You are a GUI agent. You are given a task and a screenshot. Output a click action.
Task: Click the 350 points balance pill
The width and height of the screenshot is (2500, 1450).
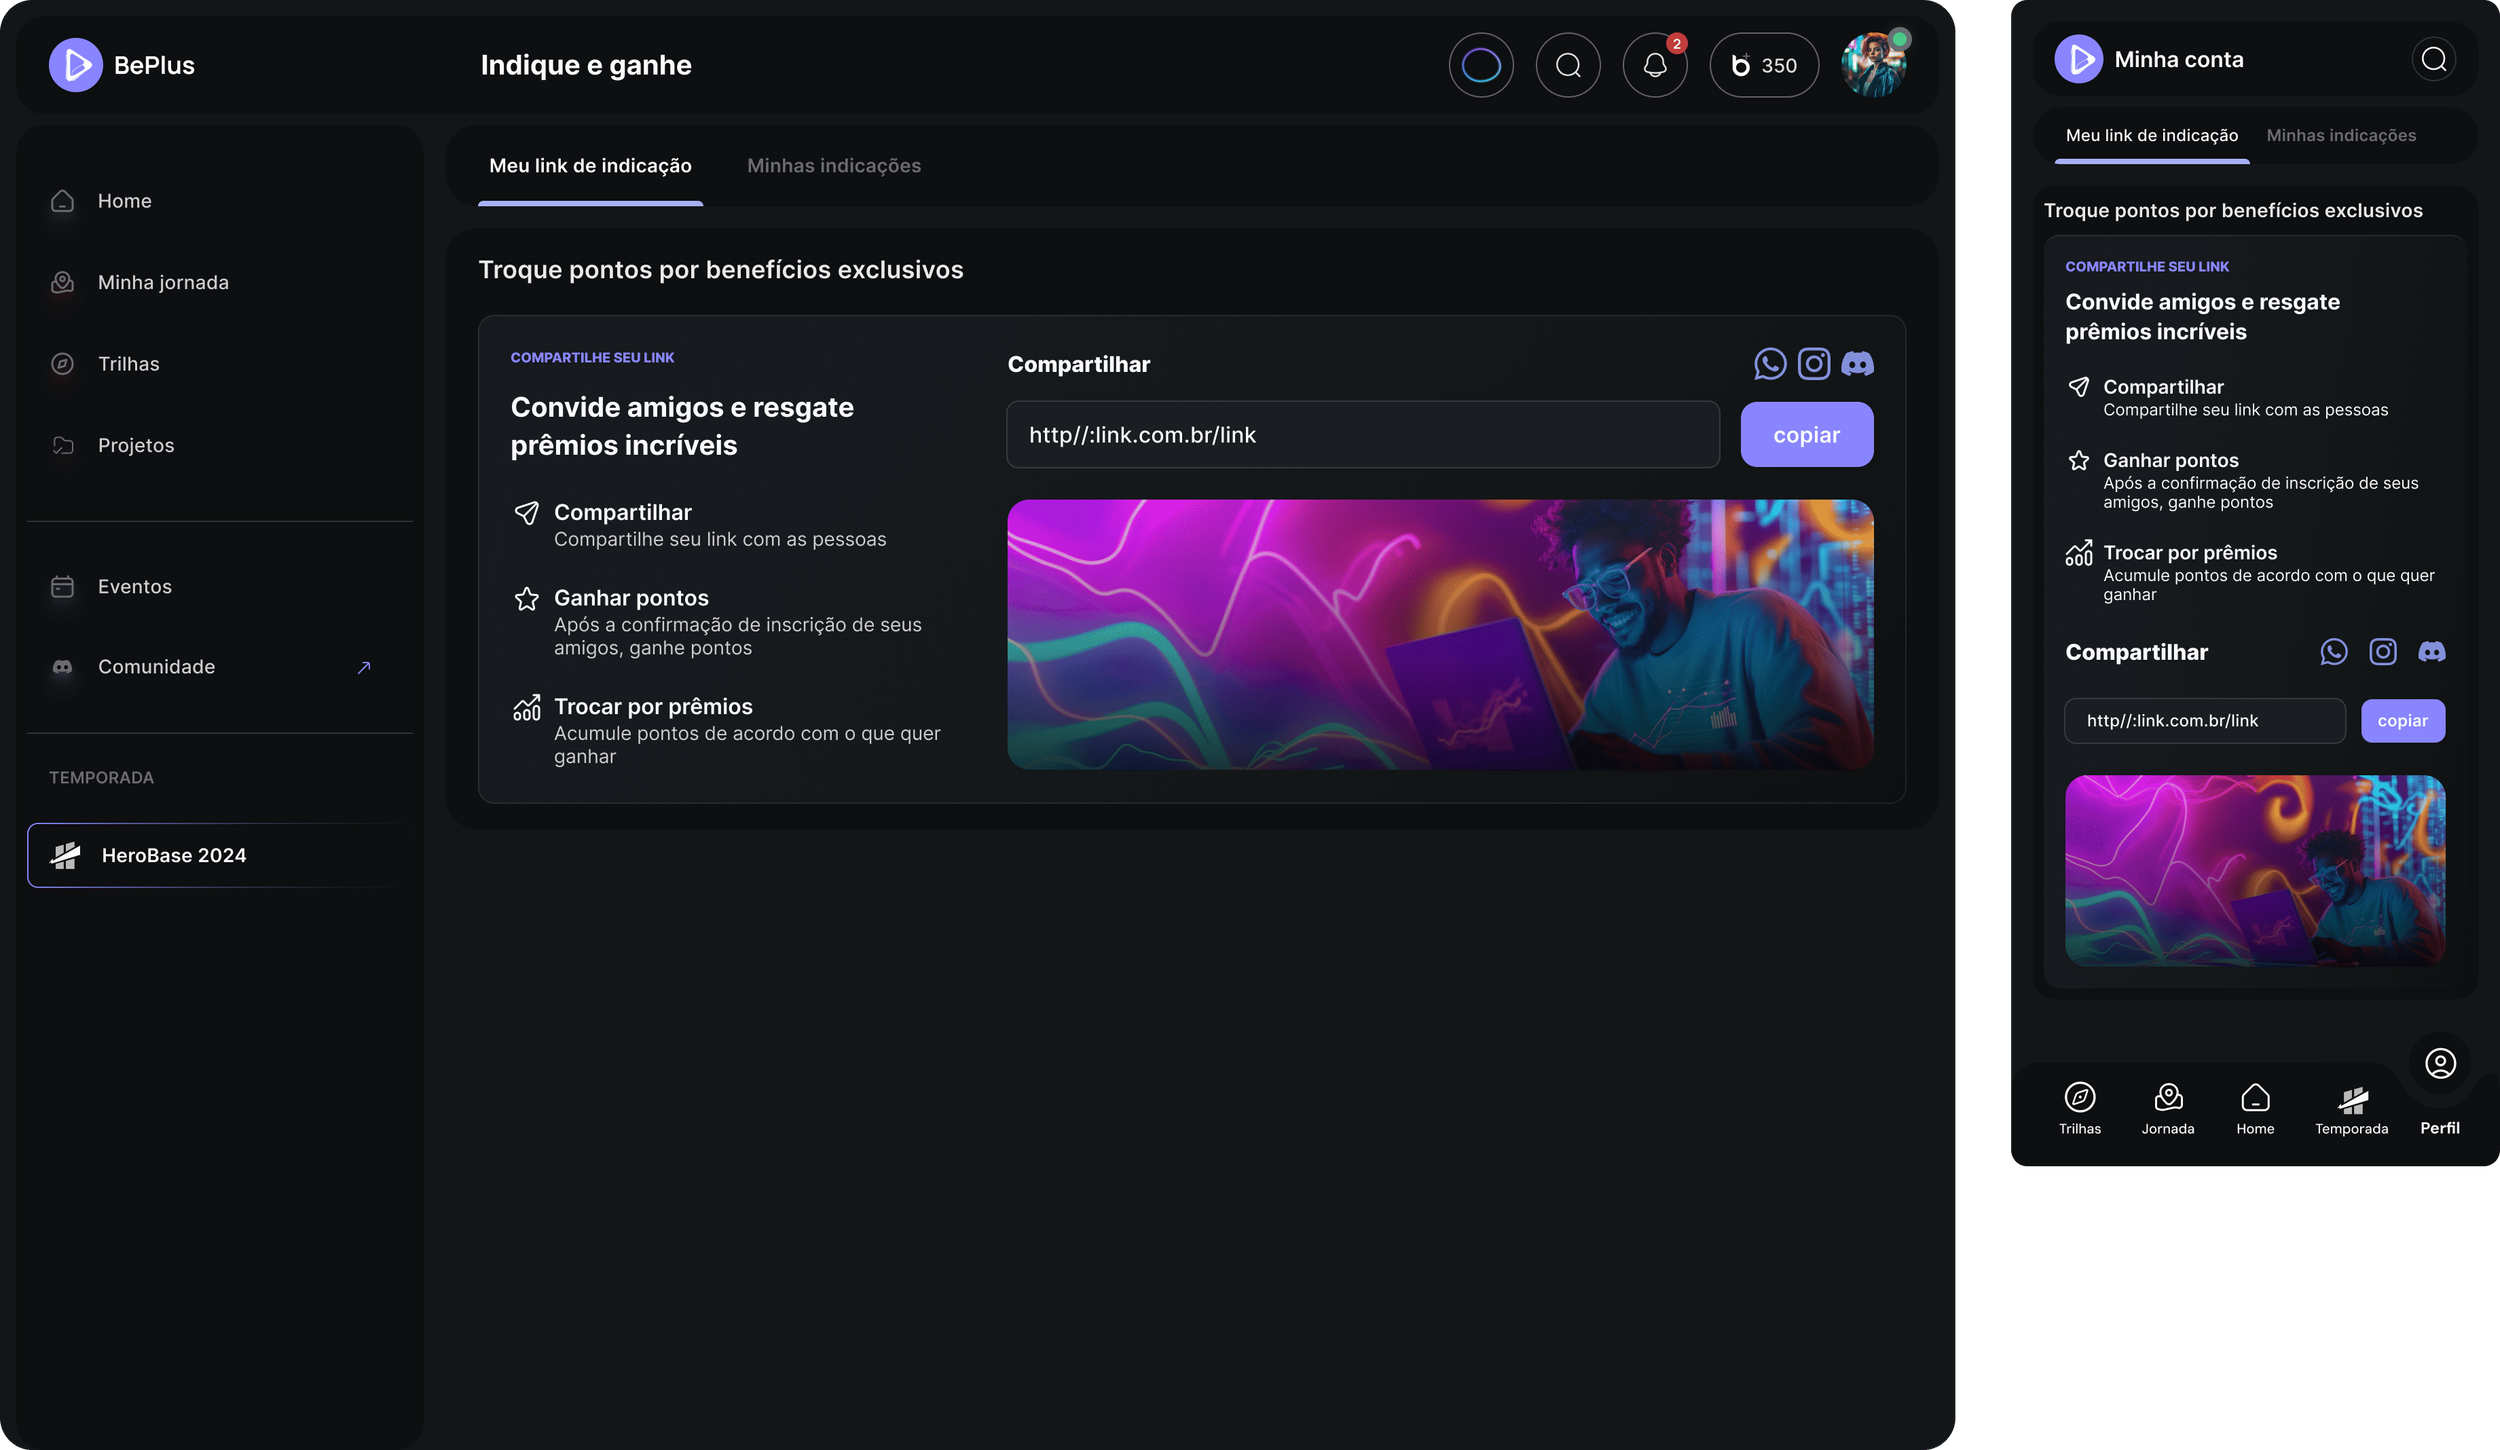click(x=1764, y=65)
